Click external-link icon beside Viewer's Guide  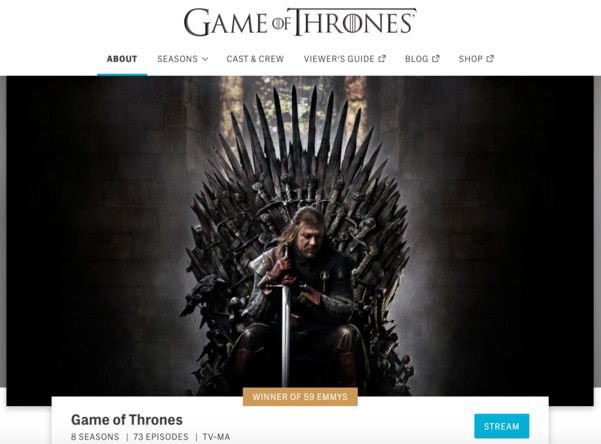(x=382, y=59)
